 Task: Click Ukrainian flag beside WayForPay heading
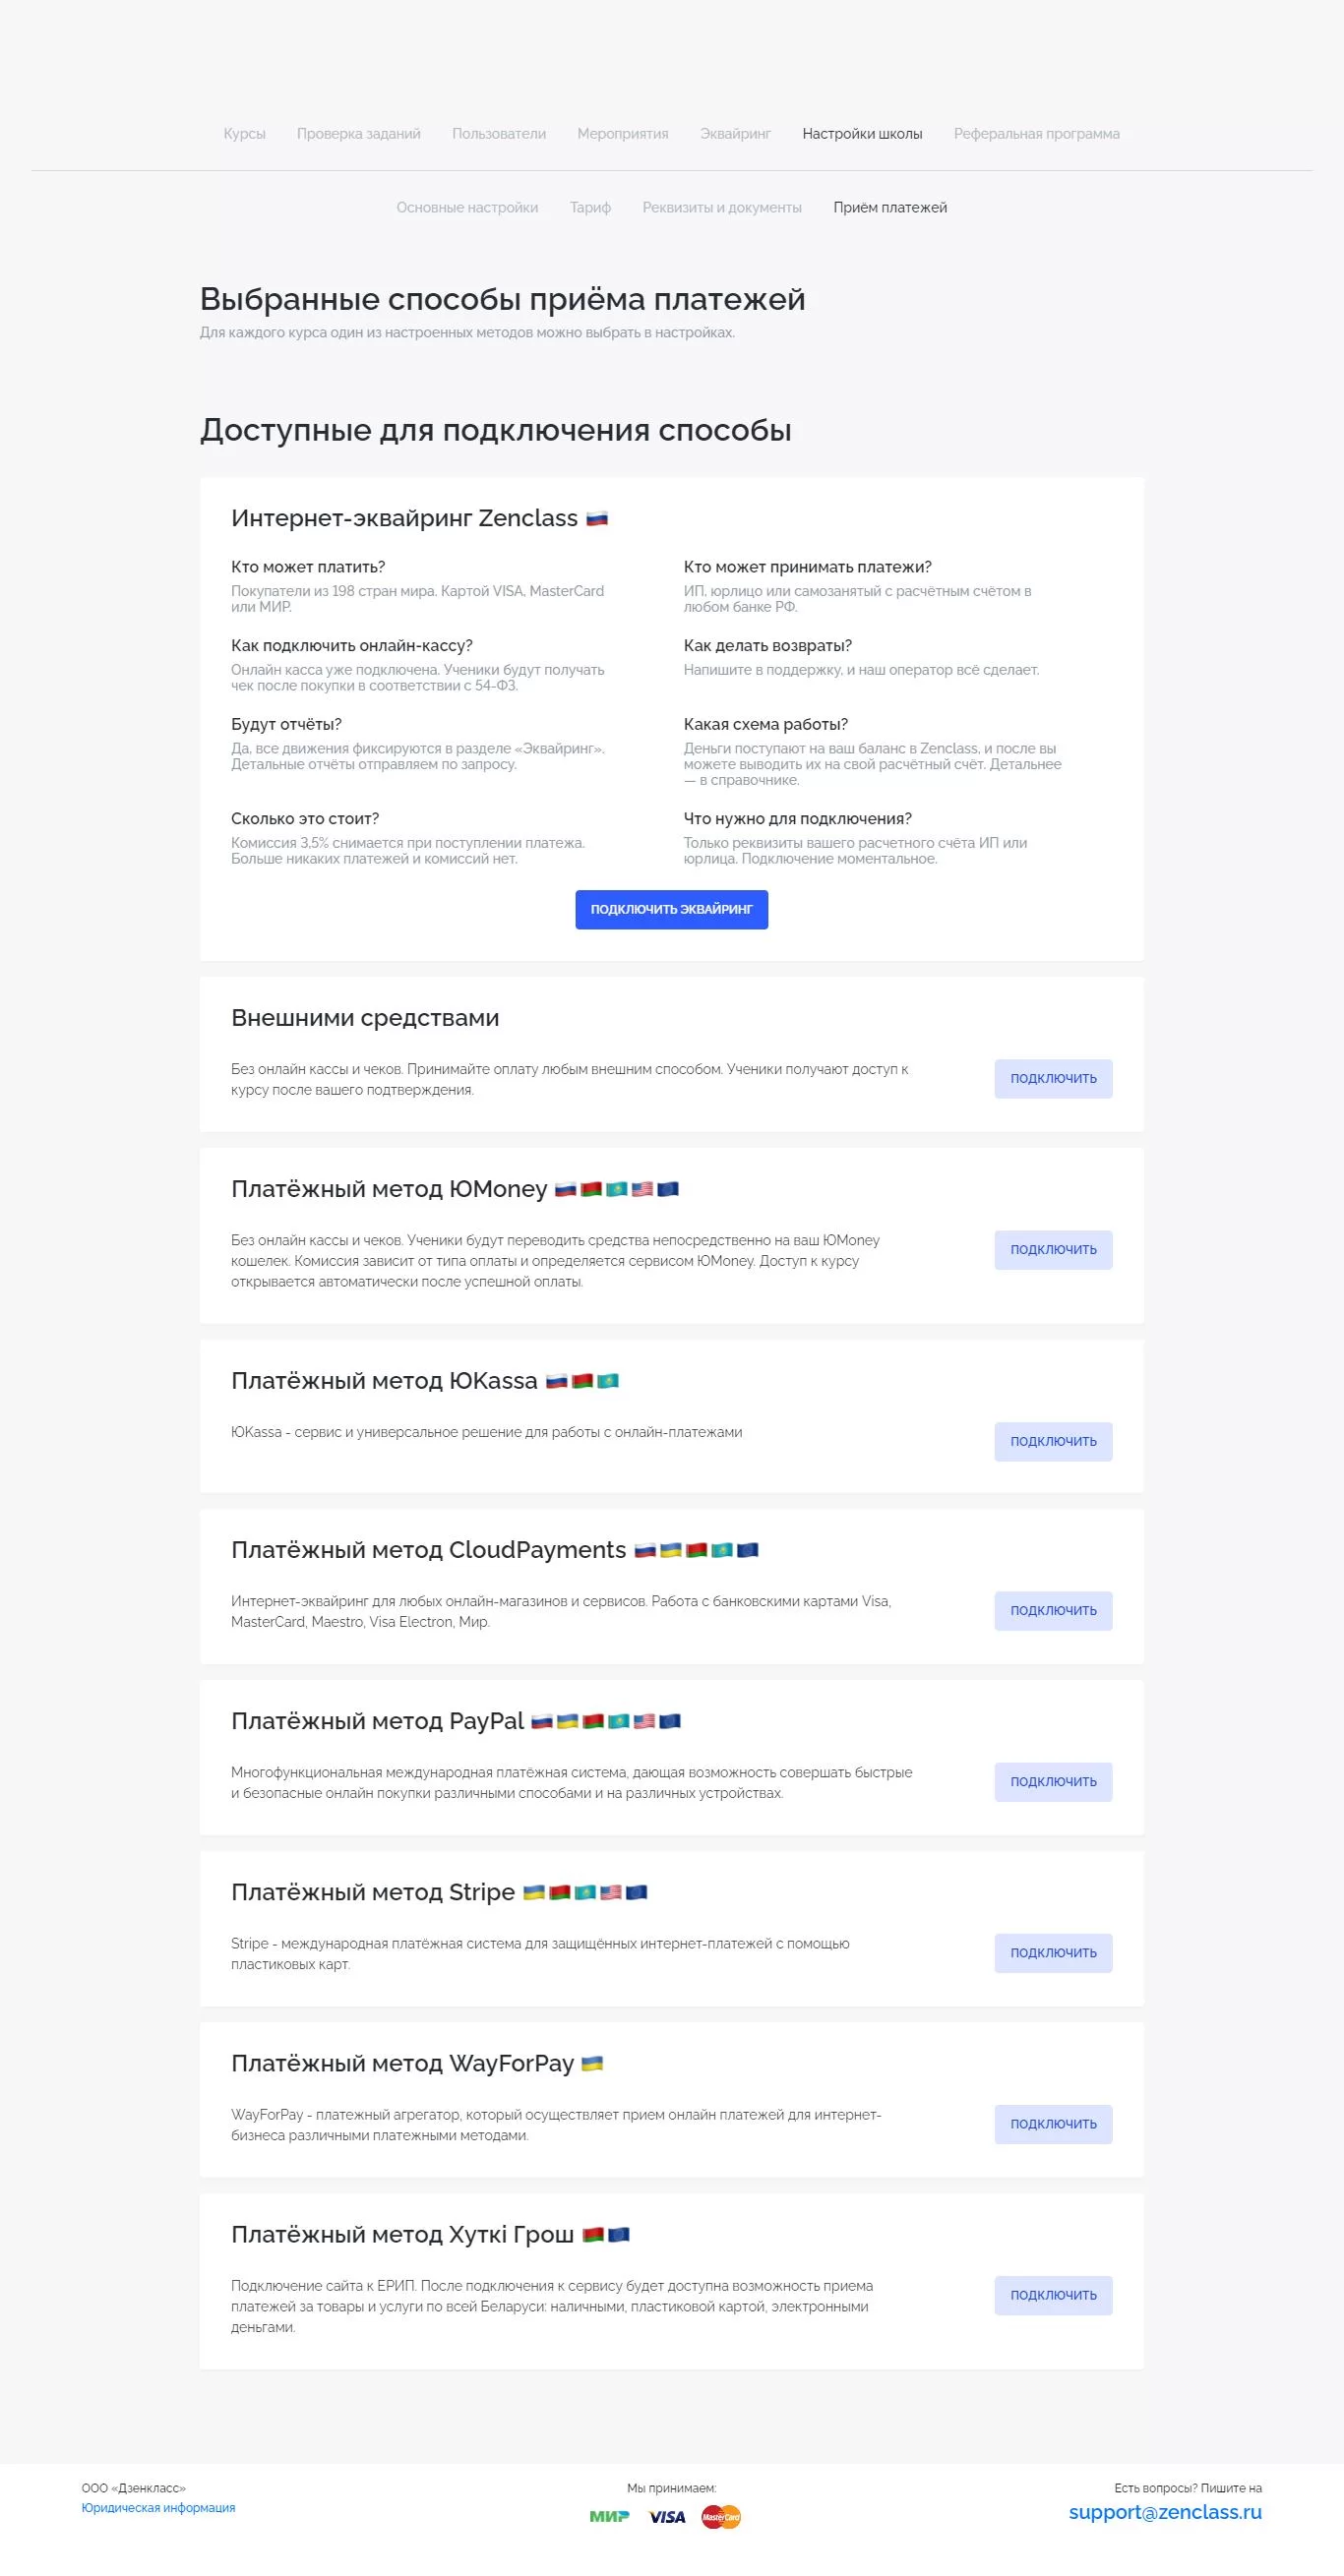tap(592, 2063)
